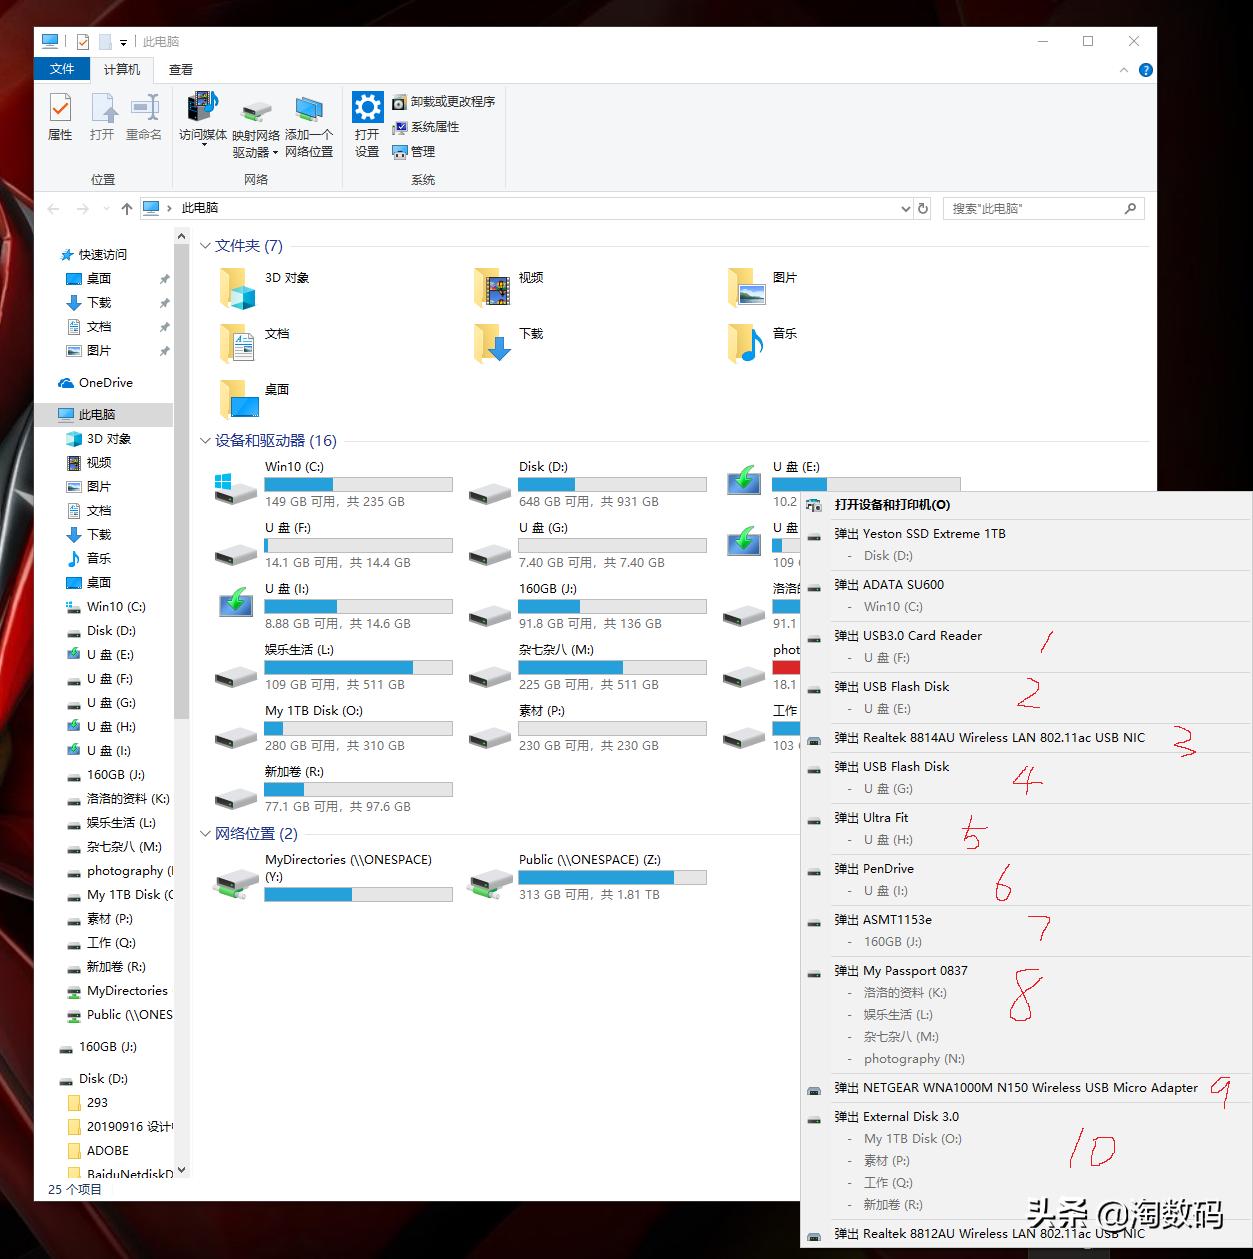Collapse the ribbon with the chevron
1253x1259 pixels.
[x=1124, y=70]
